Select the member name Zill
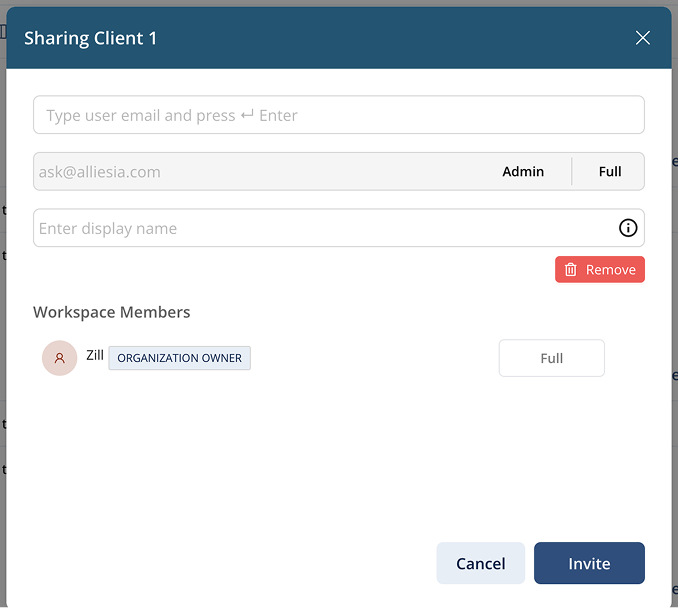Image resolution: width=678 pixels, height=608 pixels. click(95, 355)
